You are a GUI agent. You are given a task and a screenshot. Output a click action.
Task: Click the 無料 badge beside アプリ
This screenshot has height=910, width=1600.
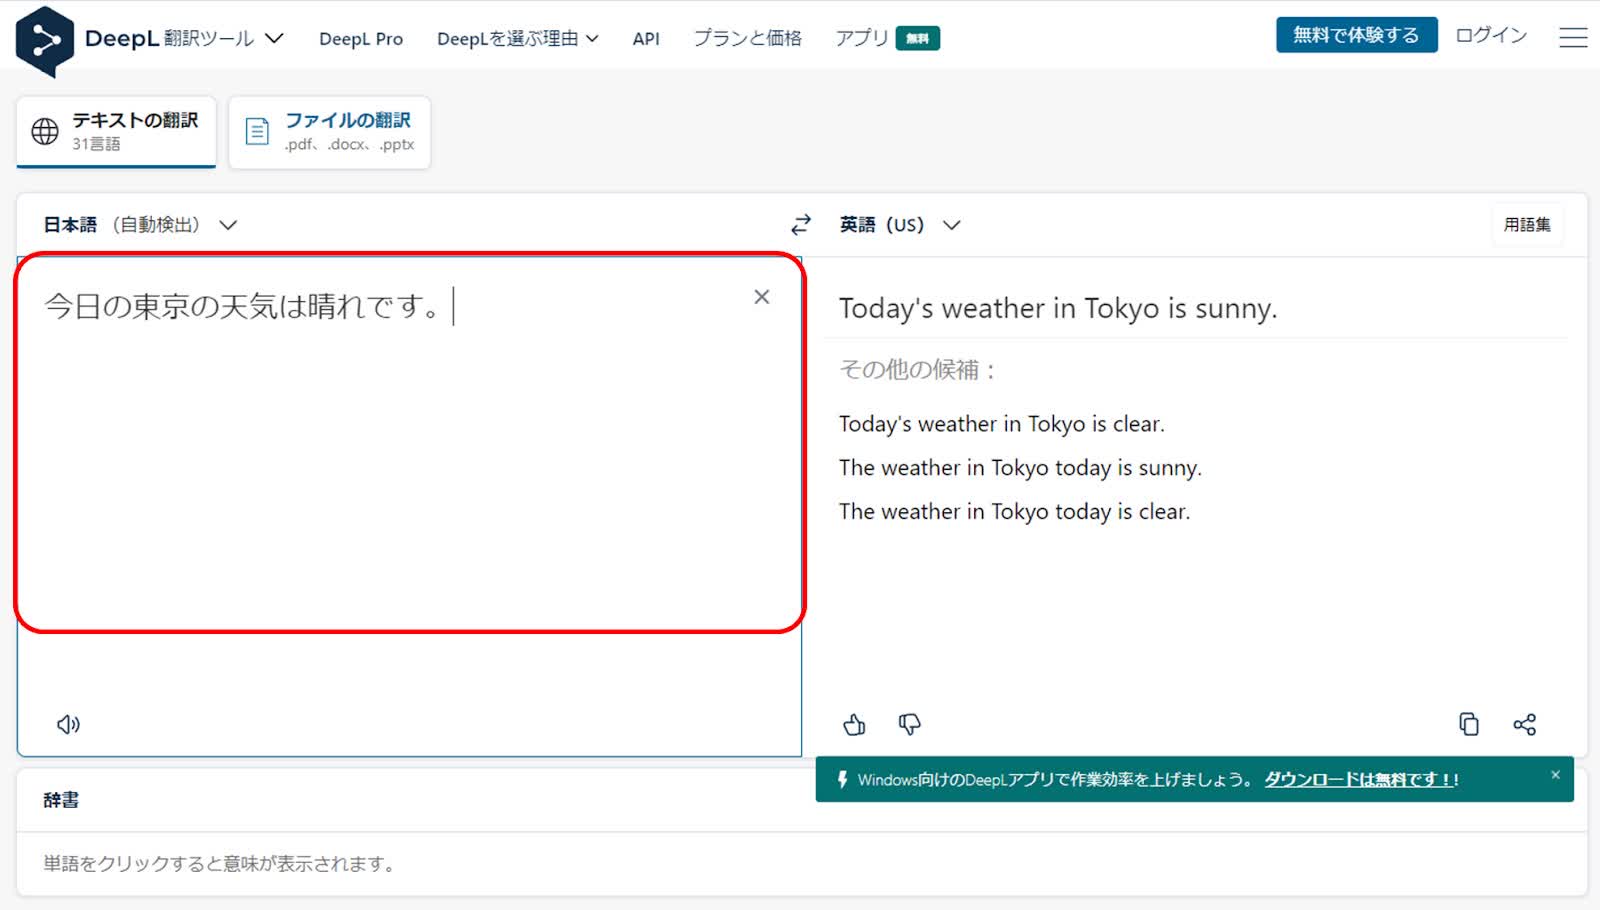(x=918, y=38)
